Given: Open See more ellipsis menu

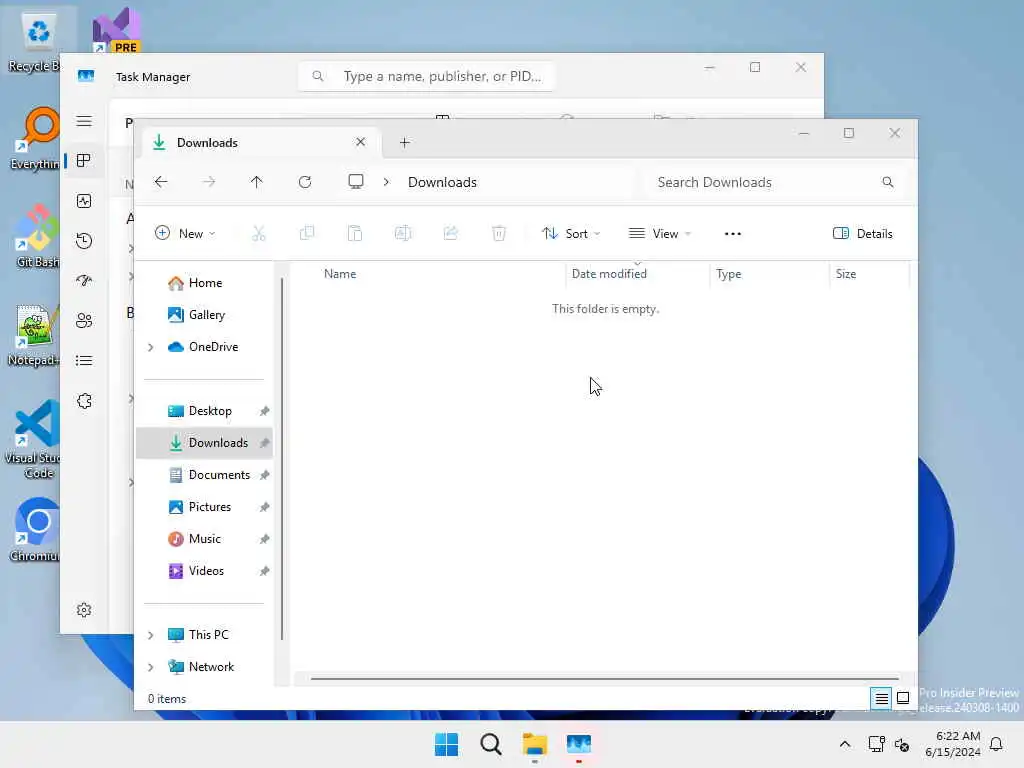Looking at the screenshot, I should [733, 233].
